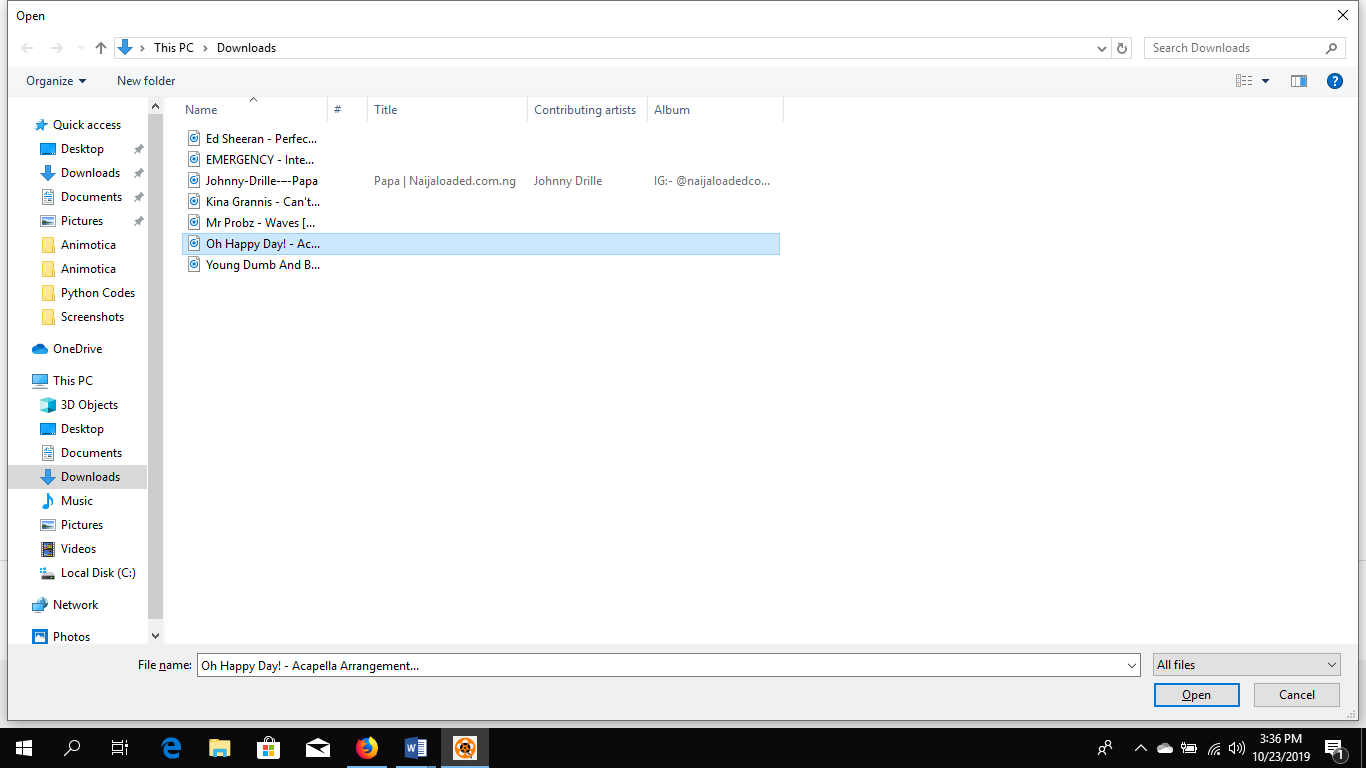The height and width of the screenshot is (768, 1366).
Task: Open Firefox from taskbar
Action: (367, 748)
